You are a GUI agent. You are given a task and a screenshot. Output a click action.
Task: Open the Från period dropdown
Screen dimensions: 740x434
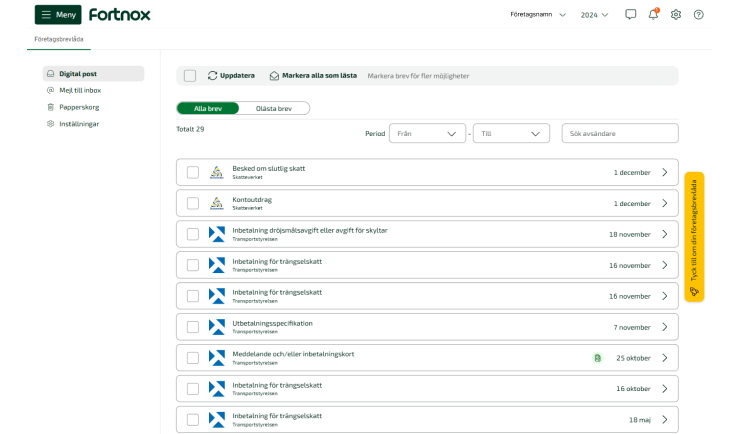coord(427,134)
